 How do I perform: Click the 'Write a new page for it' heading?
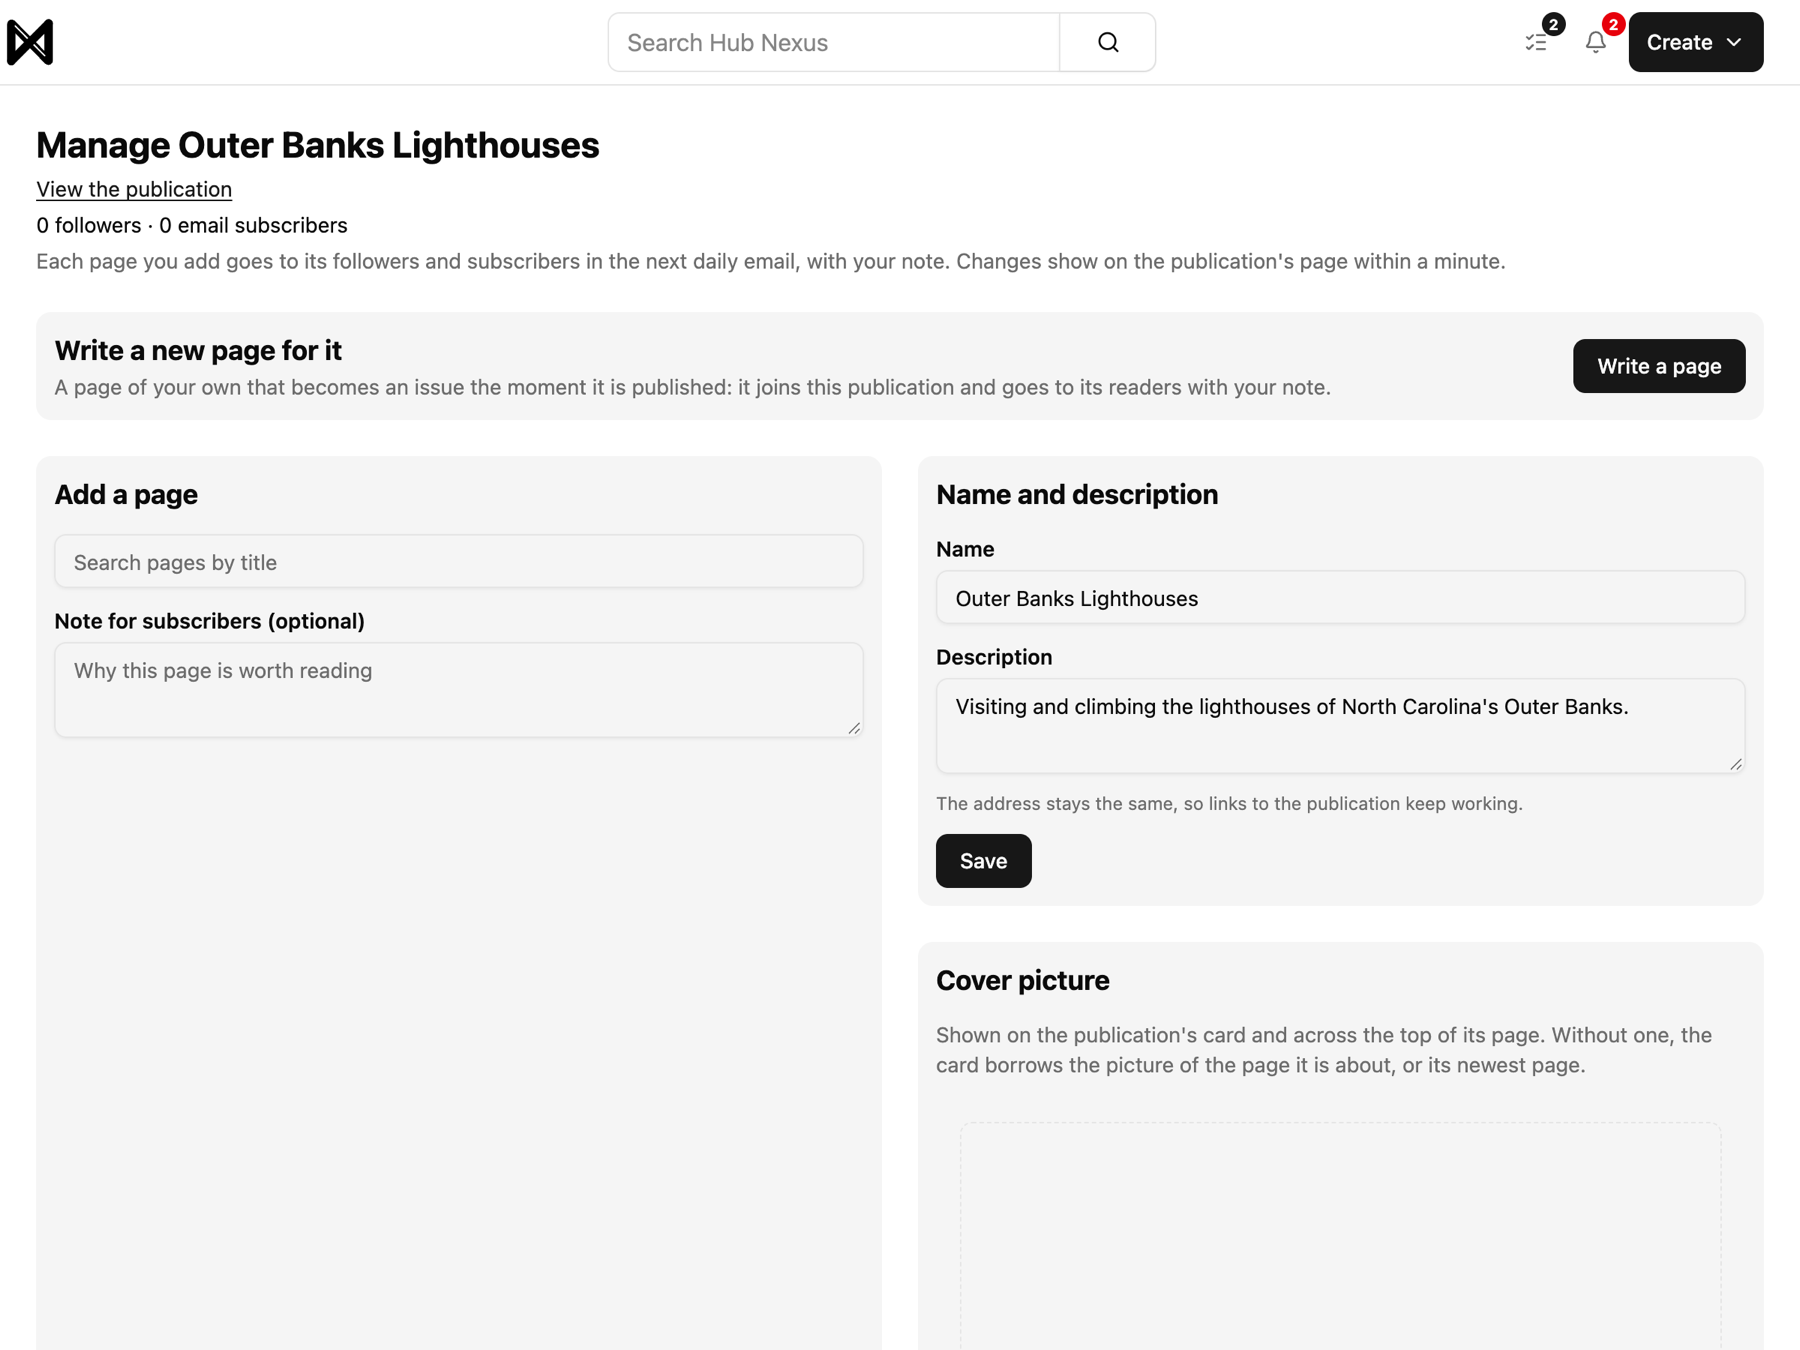pyautogui.click(x=198, y=350)
